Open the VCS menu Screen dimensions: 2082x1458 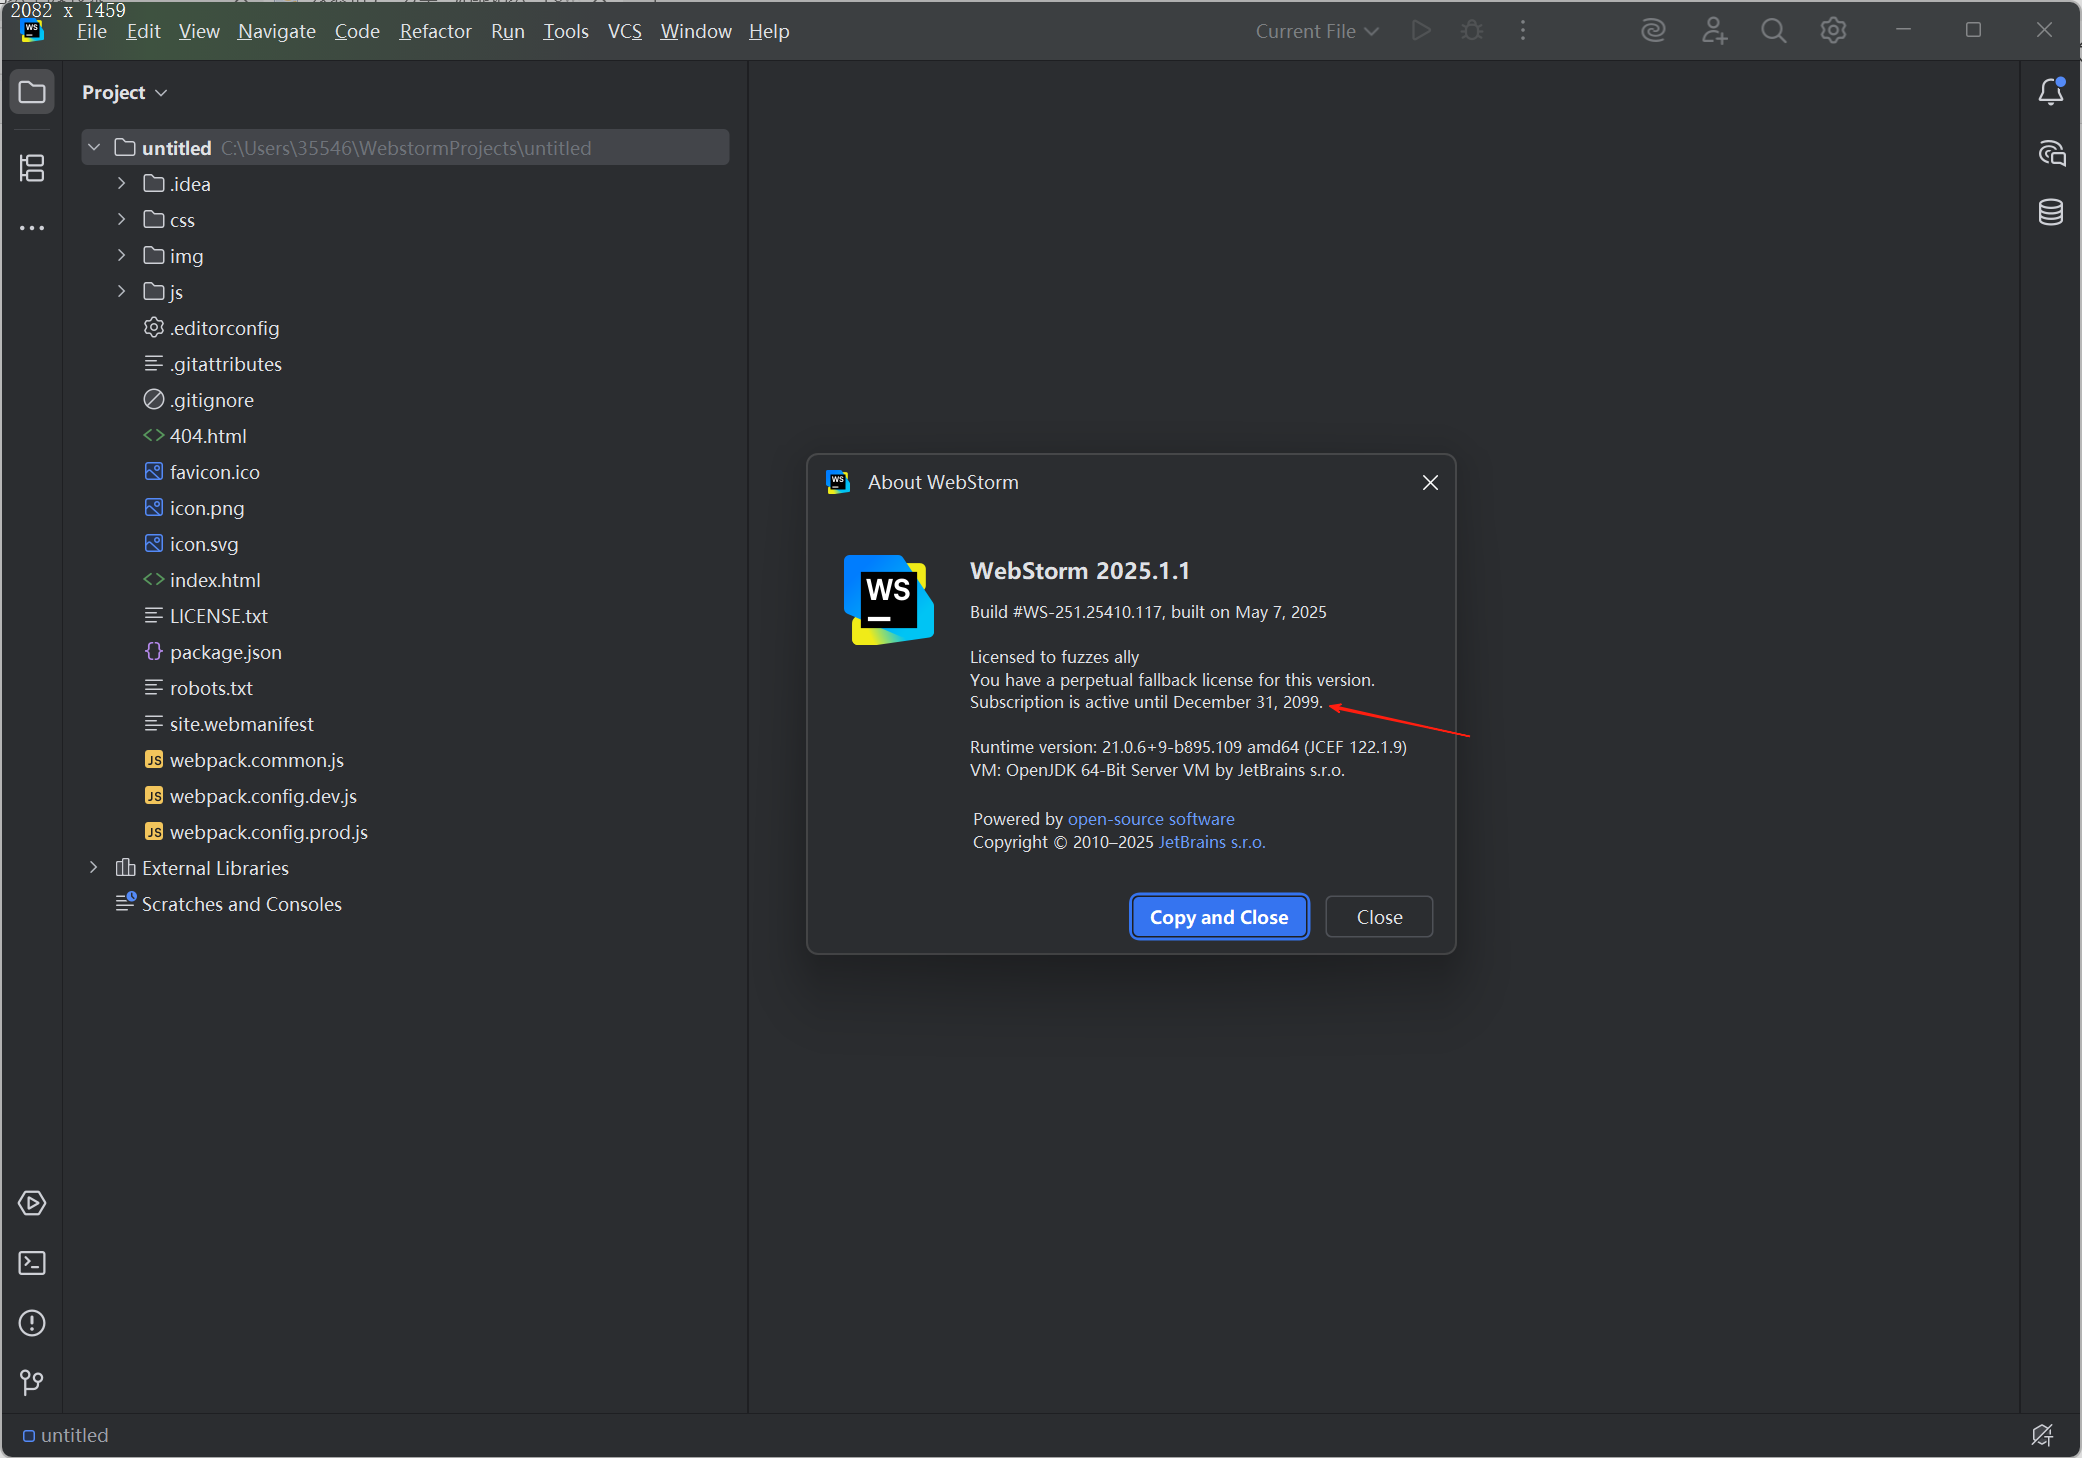(x=625, y=31)
